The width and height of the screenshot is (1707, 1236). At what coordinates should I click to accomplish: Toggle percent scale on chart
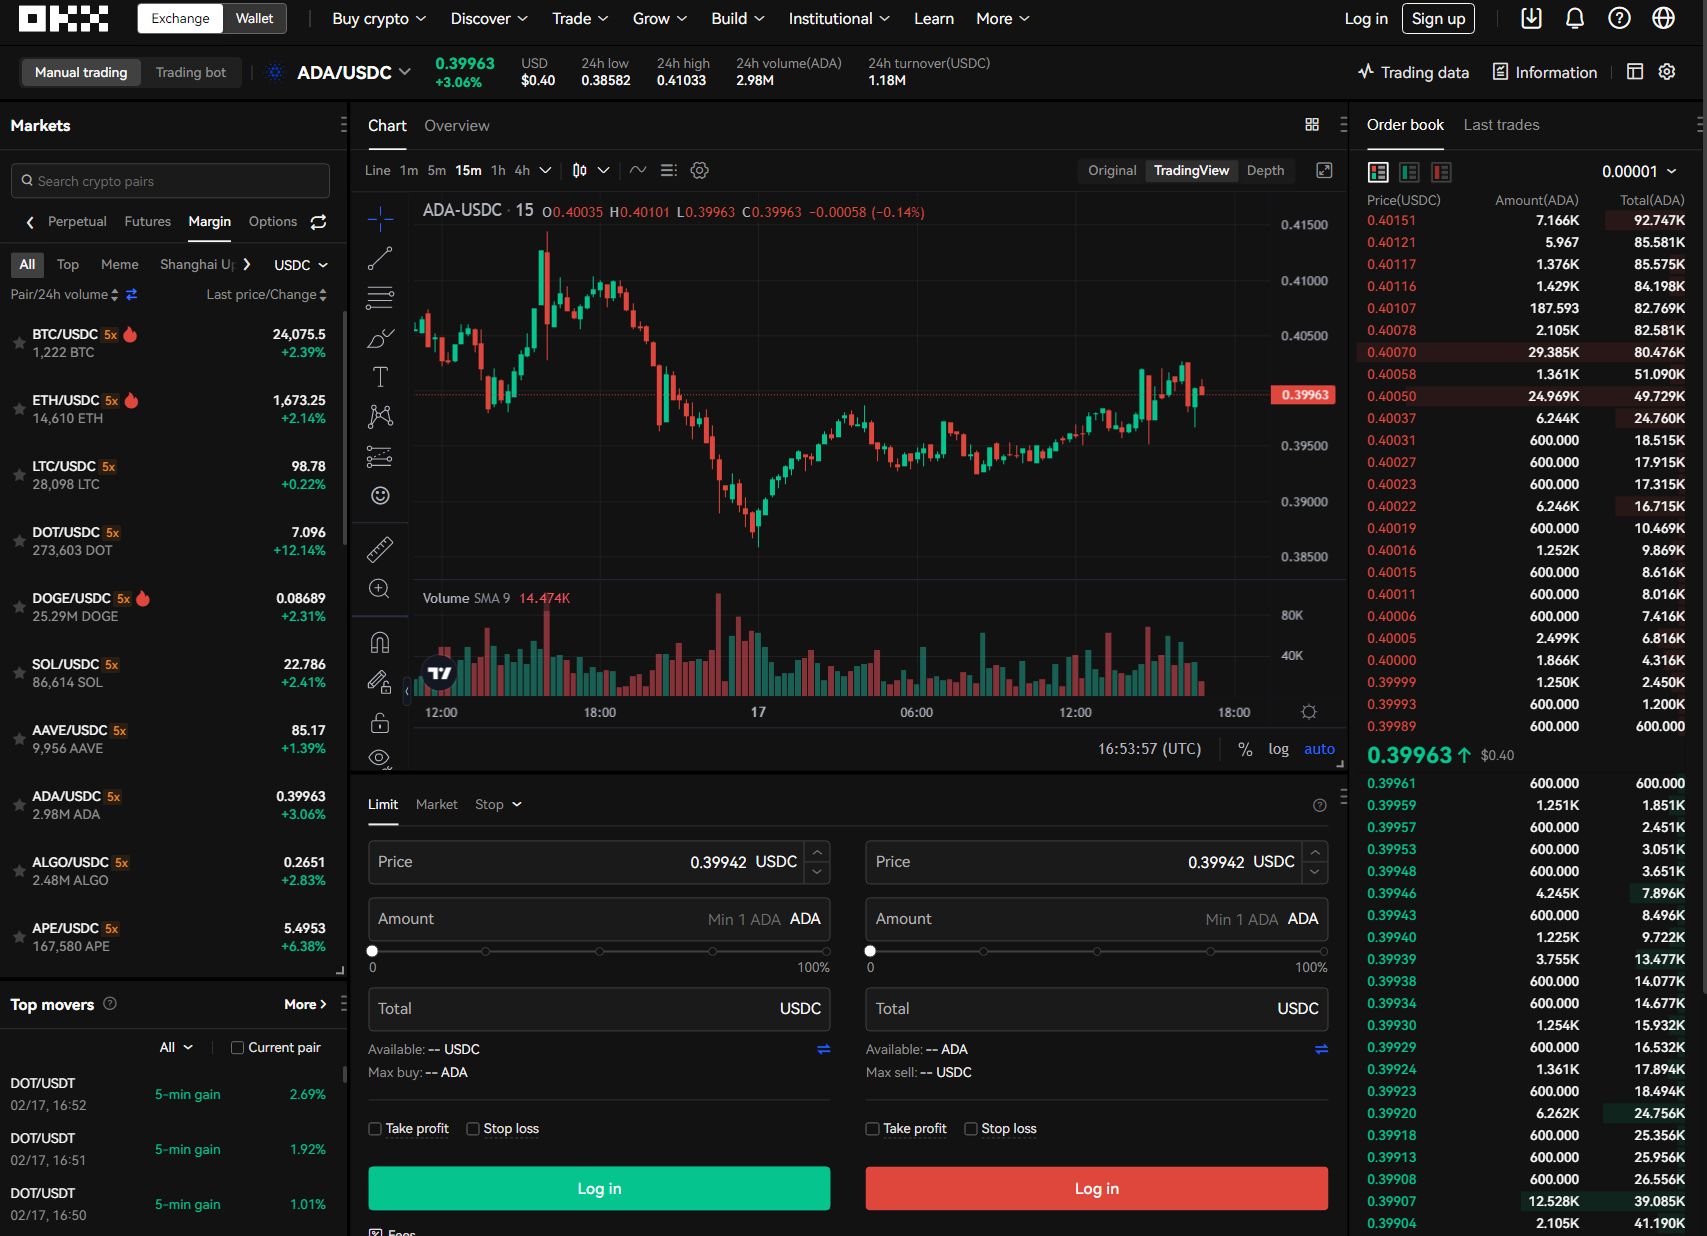(x=1245, y=749)
